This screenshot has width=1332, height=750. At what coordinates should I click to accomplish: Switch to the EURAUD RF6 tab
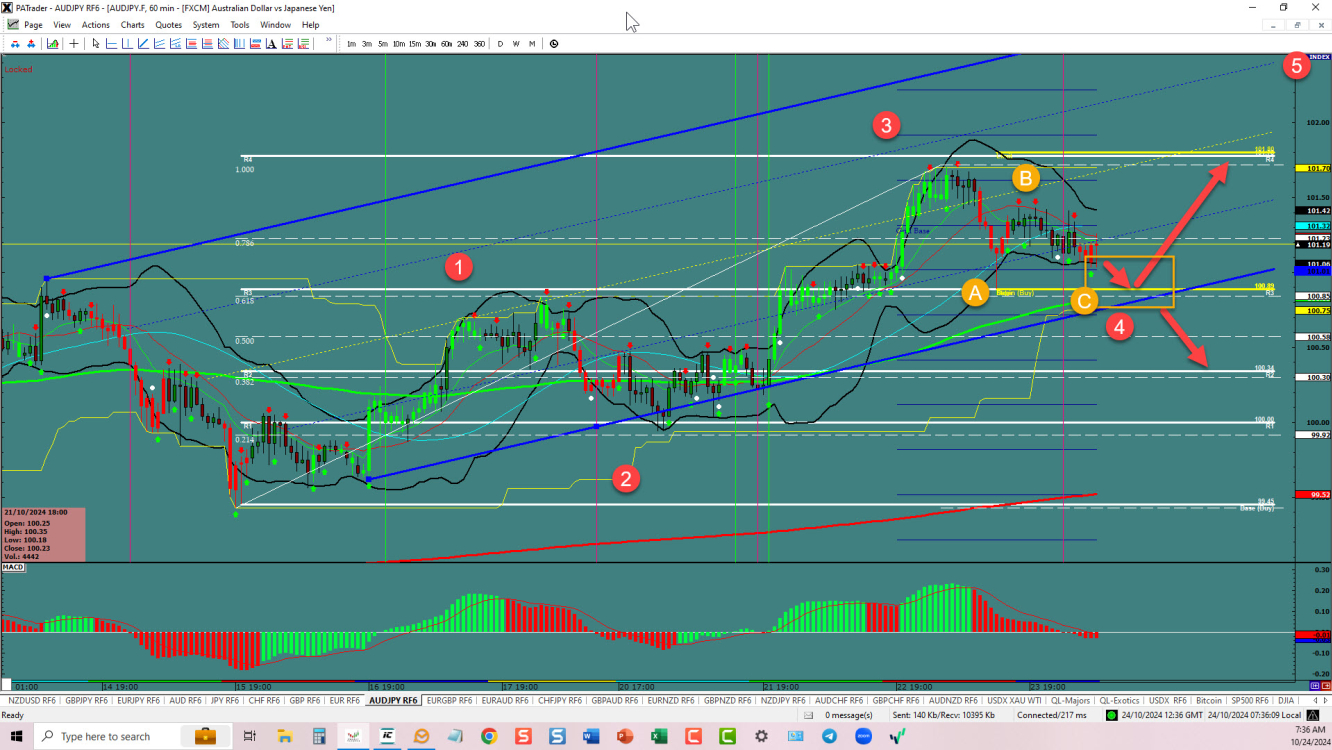point(505,701)
